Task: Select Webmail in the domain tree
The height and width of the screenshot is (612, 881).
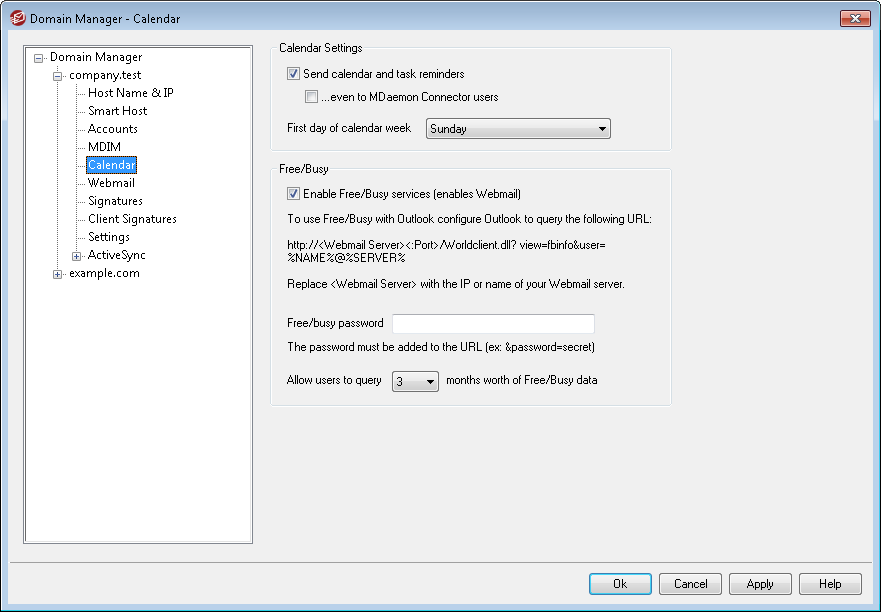Action: (111, 183)
